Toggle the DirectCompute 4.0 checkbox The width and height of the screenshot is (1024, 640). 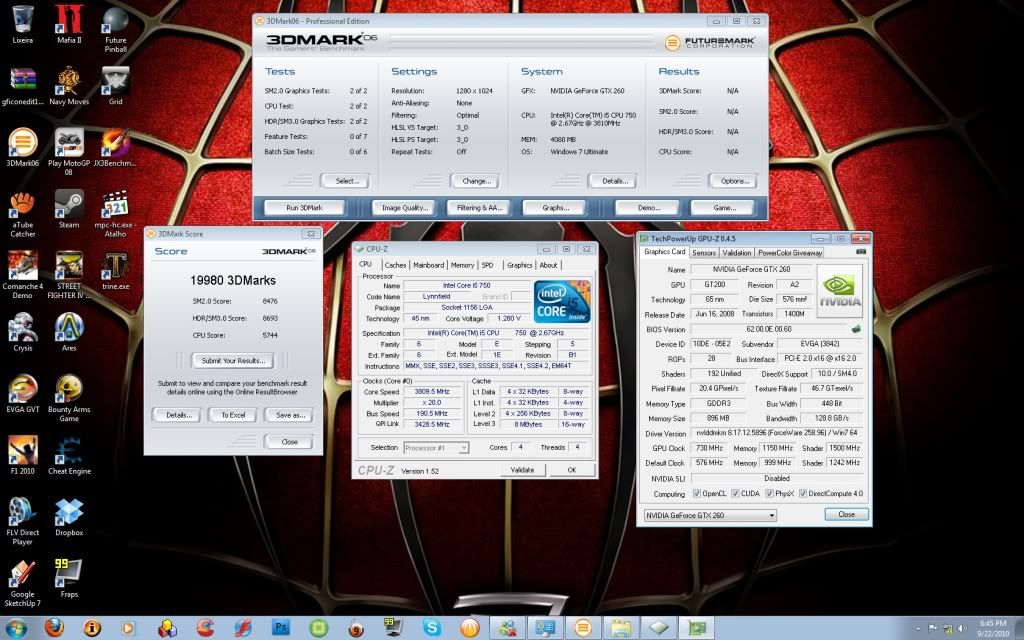pyautogui.click(x=803, y=494)
